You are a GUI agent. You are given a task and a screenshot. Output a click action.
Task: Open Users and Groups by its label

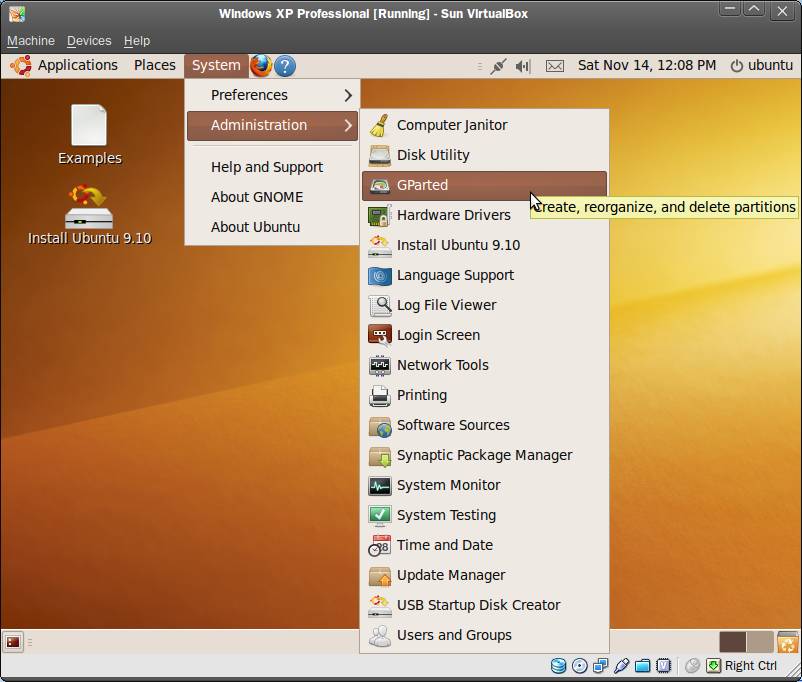point(454,635)
